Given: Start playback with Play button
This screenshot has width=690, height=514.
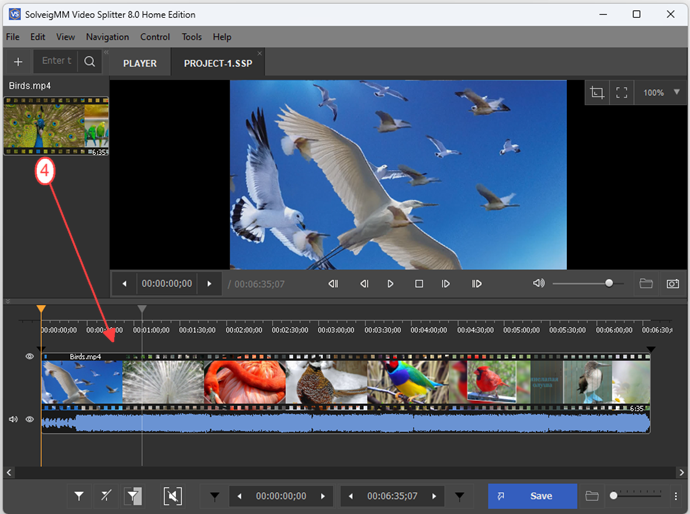Looking at the screenshot, I should point(390,284).
